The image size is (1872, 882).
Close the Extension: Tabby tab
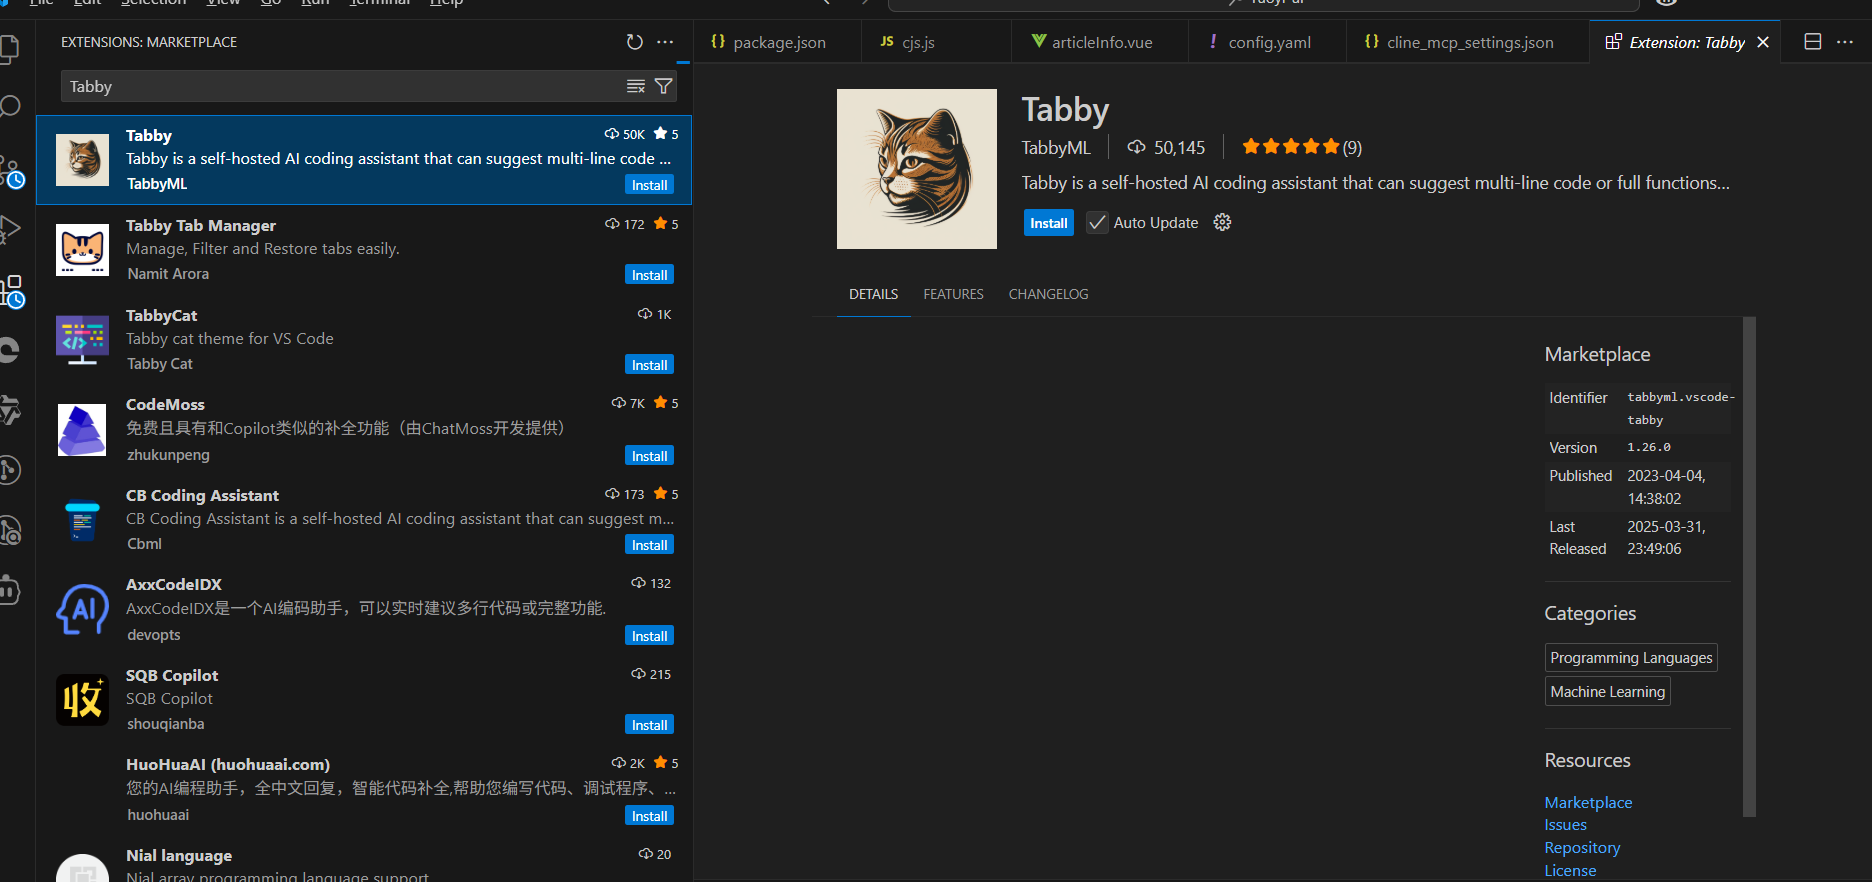1763,42
